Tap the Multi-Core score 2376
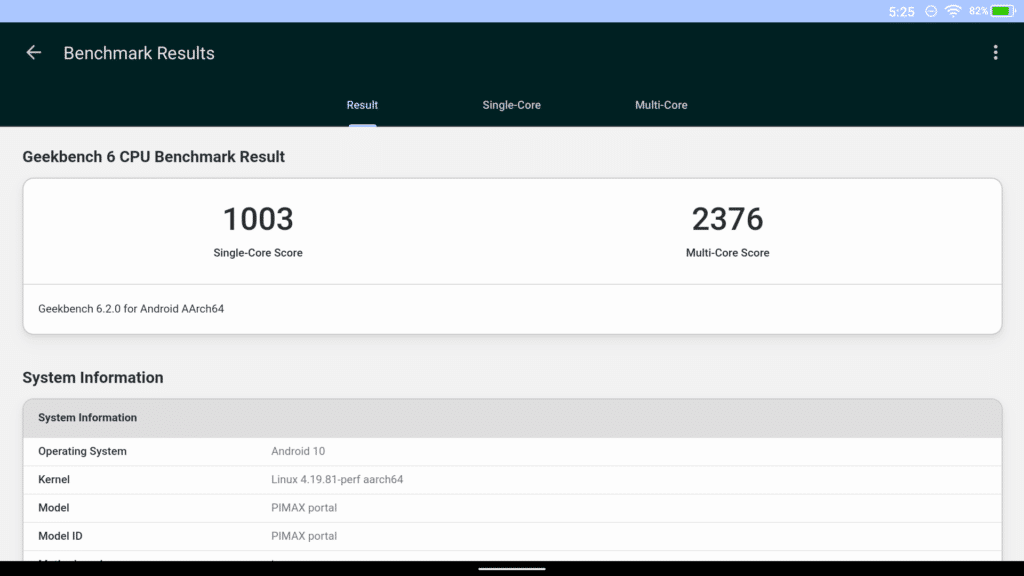1024x576 pixels. pyautogui.click(x=727, y=219)
